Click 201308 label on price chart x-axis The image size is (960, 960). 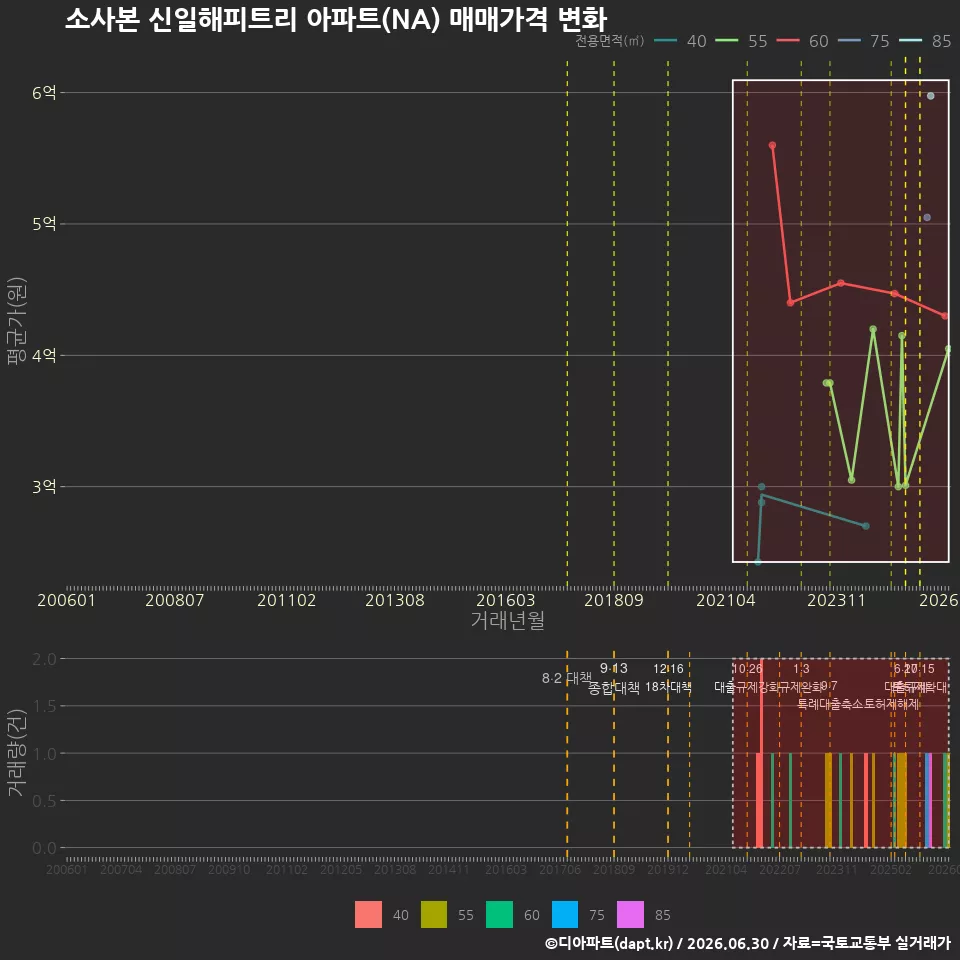pyautogui.click(x=395, y=600)
